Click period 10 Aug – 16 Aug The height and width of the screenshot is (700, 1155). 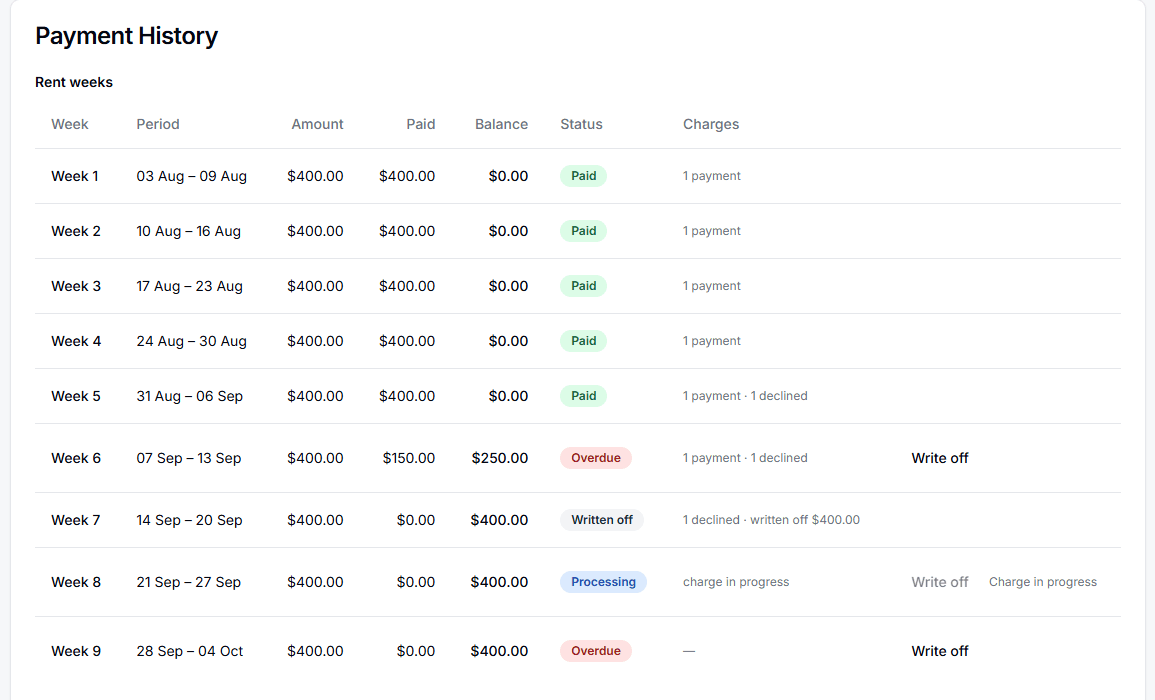pyautogui.click(x=189, y=231)
